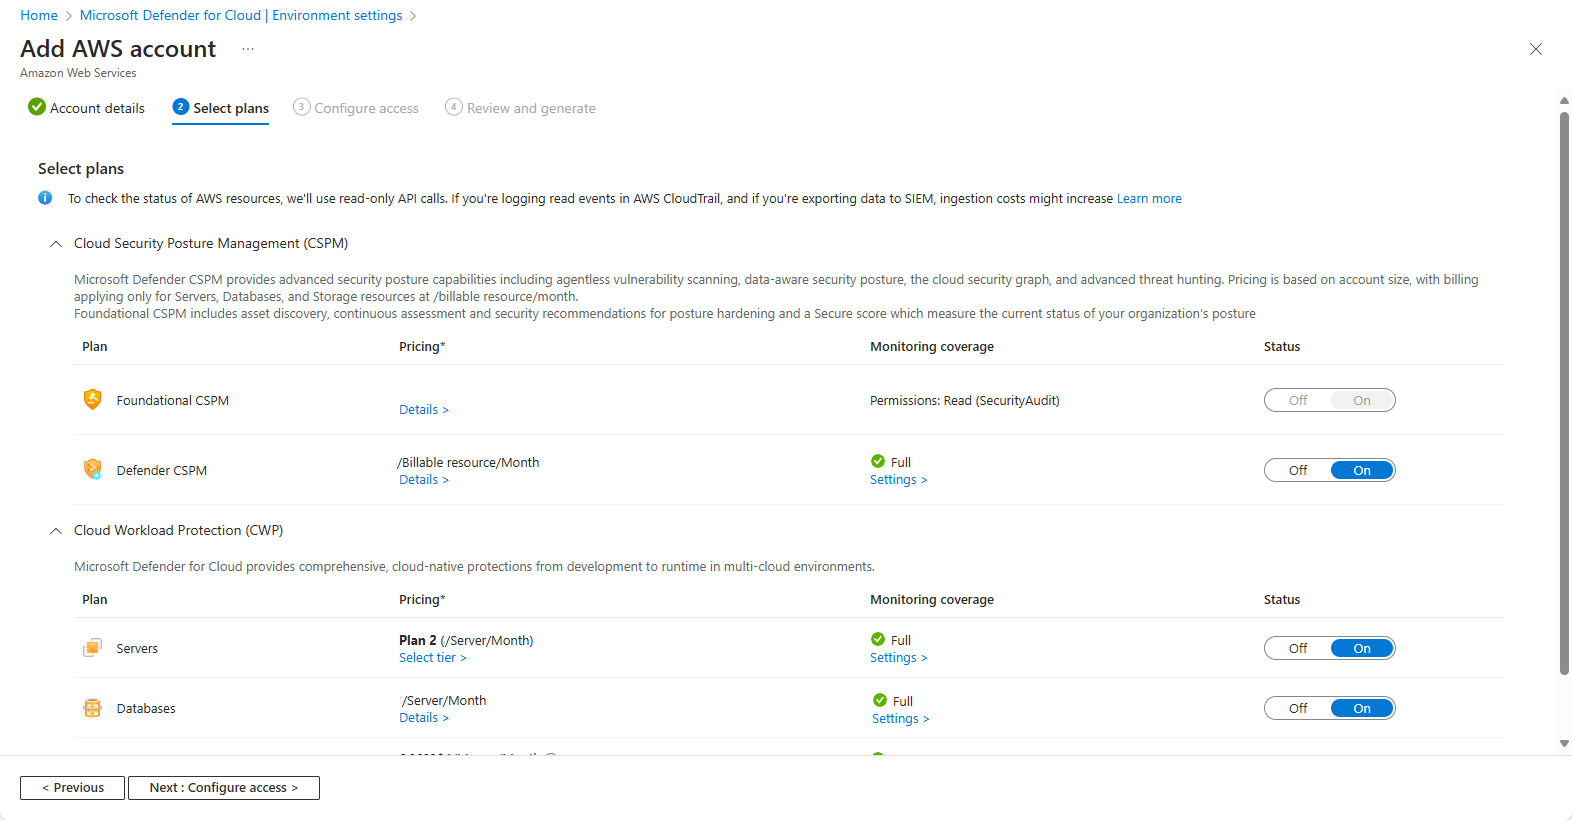Click the scrollbar up arrow
The image size is (1572, 820).
(1564, 100)
